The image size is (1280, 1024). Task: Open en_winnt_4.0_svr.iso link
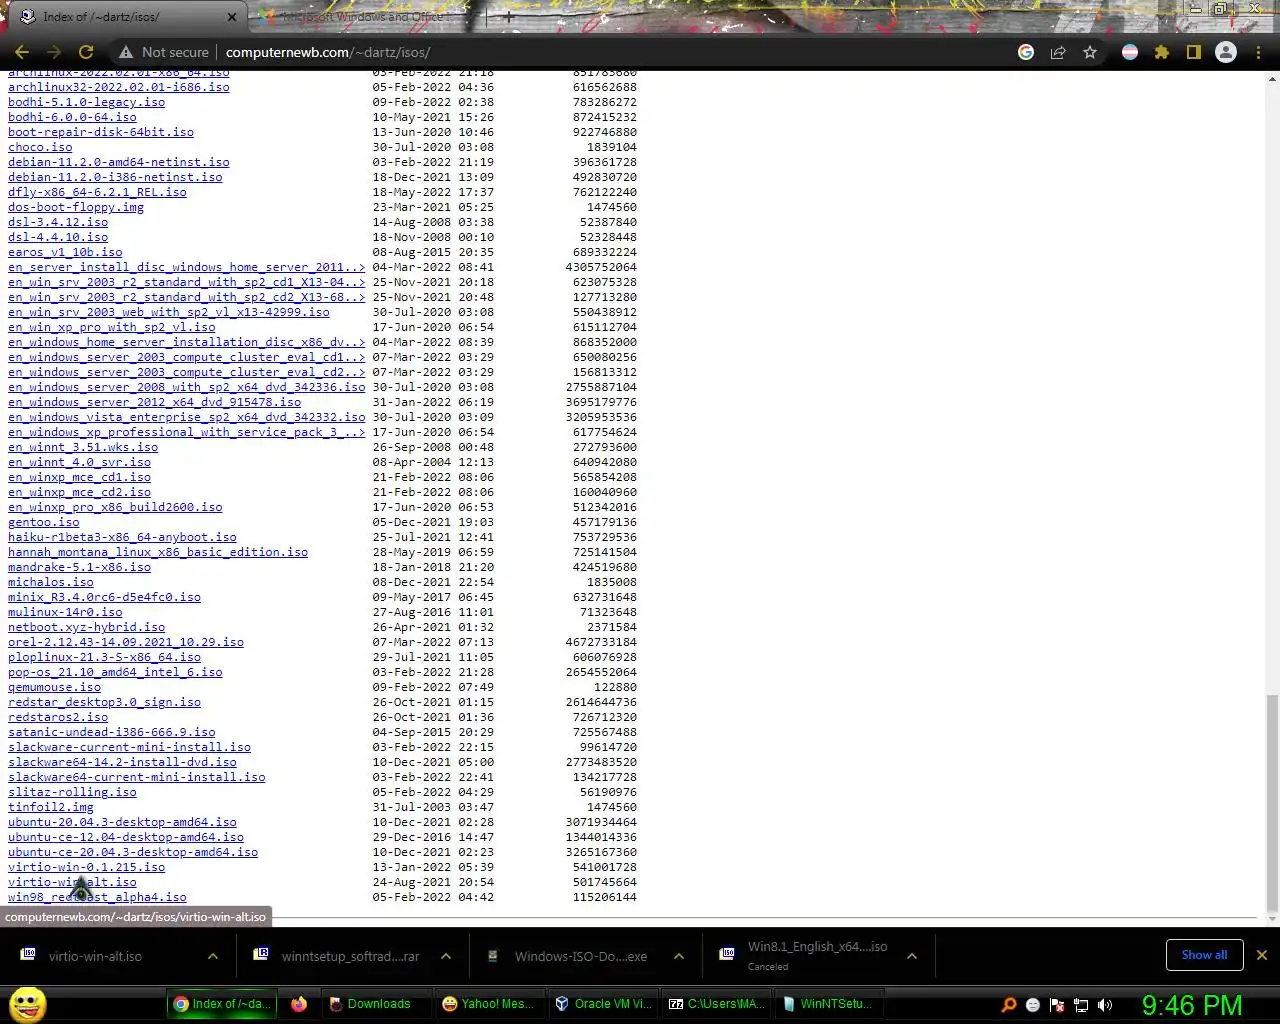pyautogui.click(x=80, y=462)
